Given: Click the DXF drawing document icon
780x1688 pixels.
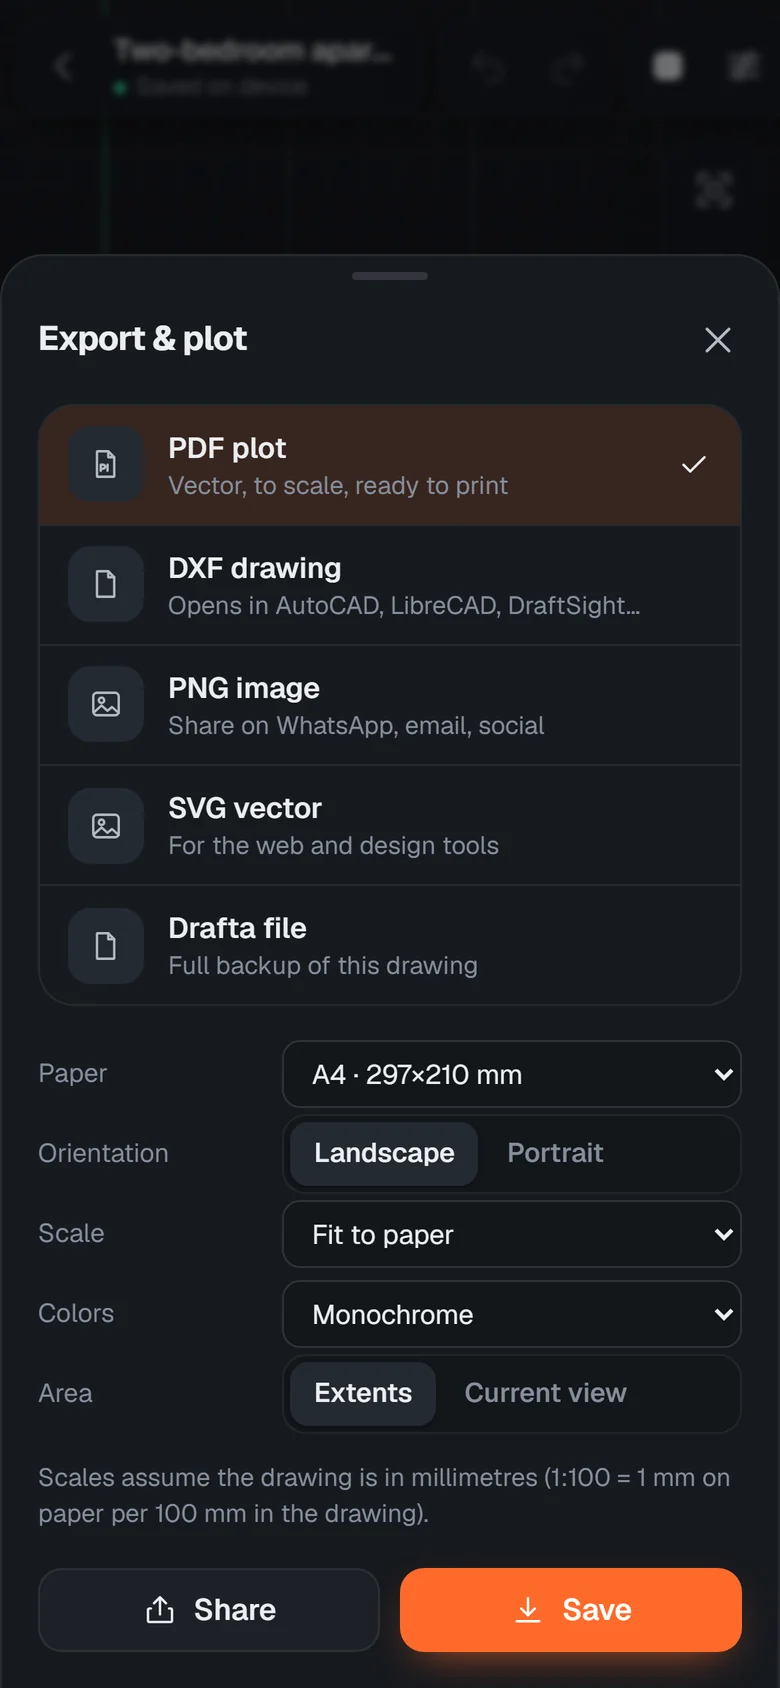Looking at the screenshot, I should pyautogui.click(x=106, y=585).
